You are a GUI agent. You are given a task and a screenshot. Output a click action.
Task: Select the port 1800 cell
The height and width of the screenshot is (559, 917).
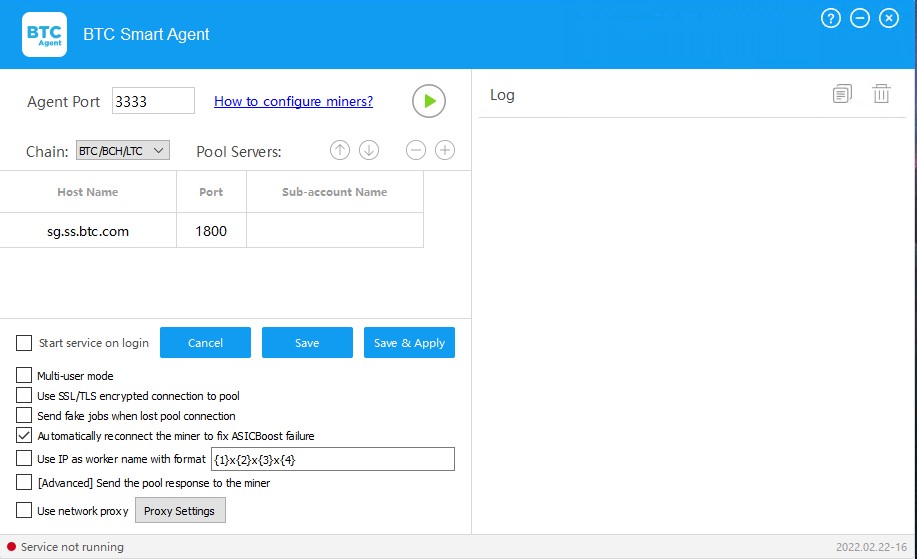[x=211, y=230]
